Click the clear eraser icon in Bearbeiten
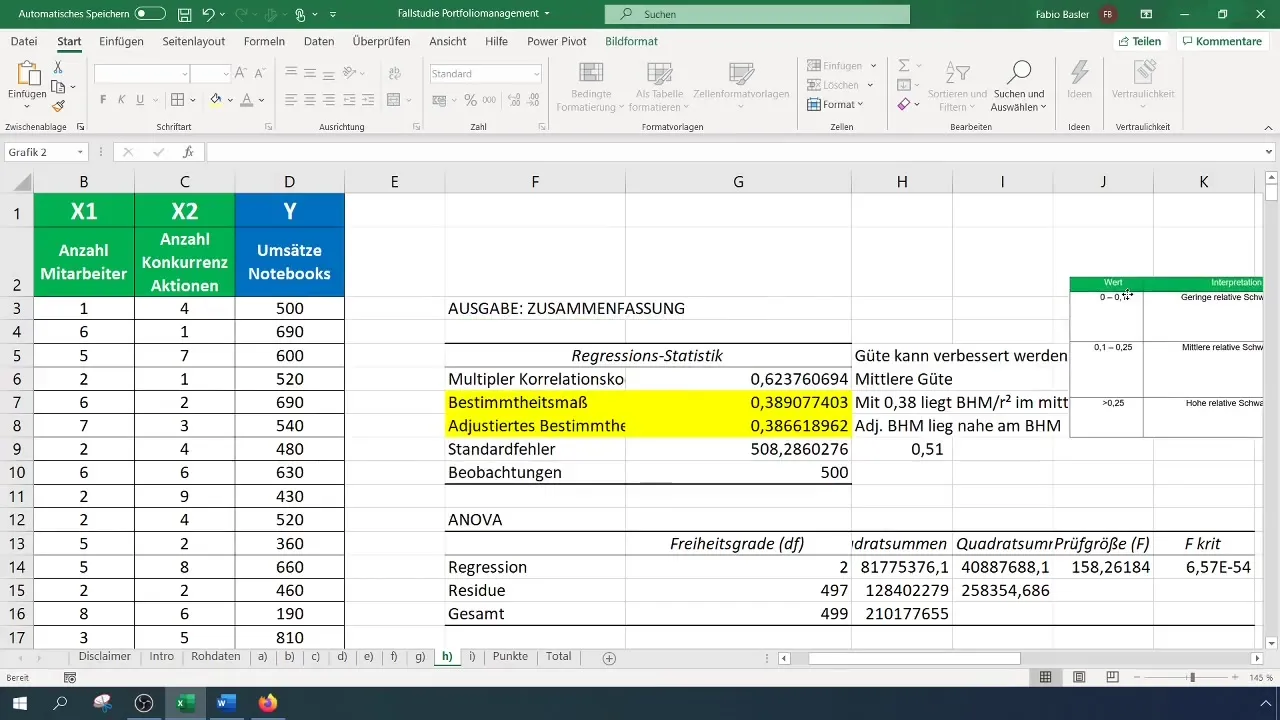Image resolution: width=1280 pixels, height=720 pixels. click(x=903, y=104)
